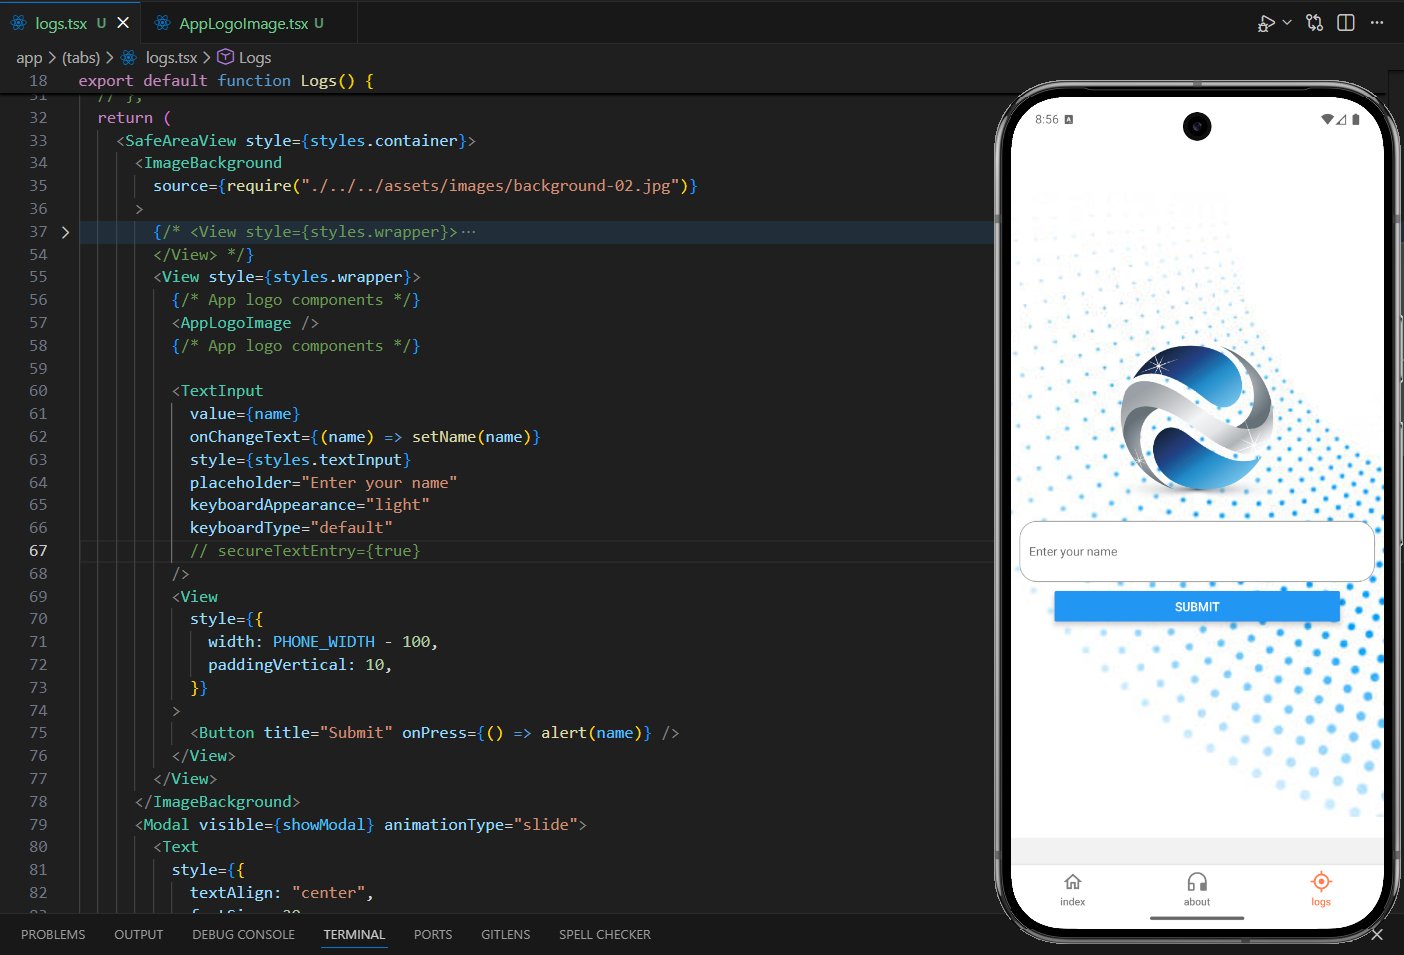Open the OUTPUT panel tab

pyautogui.click(x=138, y=934)
